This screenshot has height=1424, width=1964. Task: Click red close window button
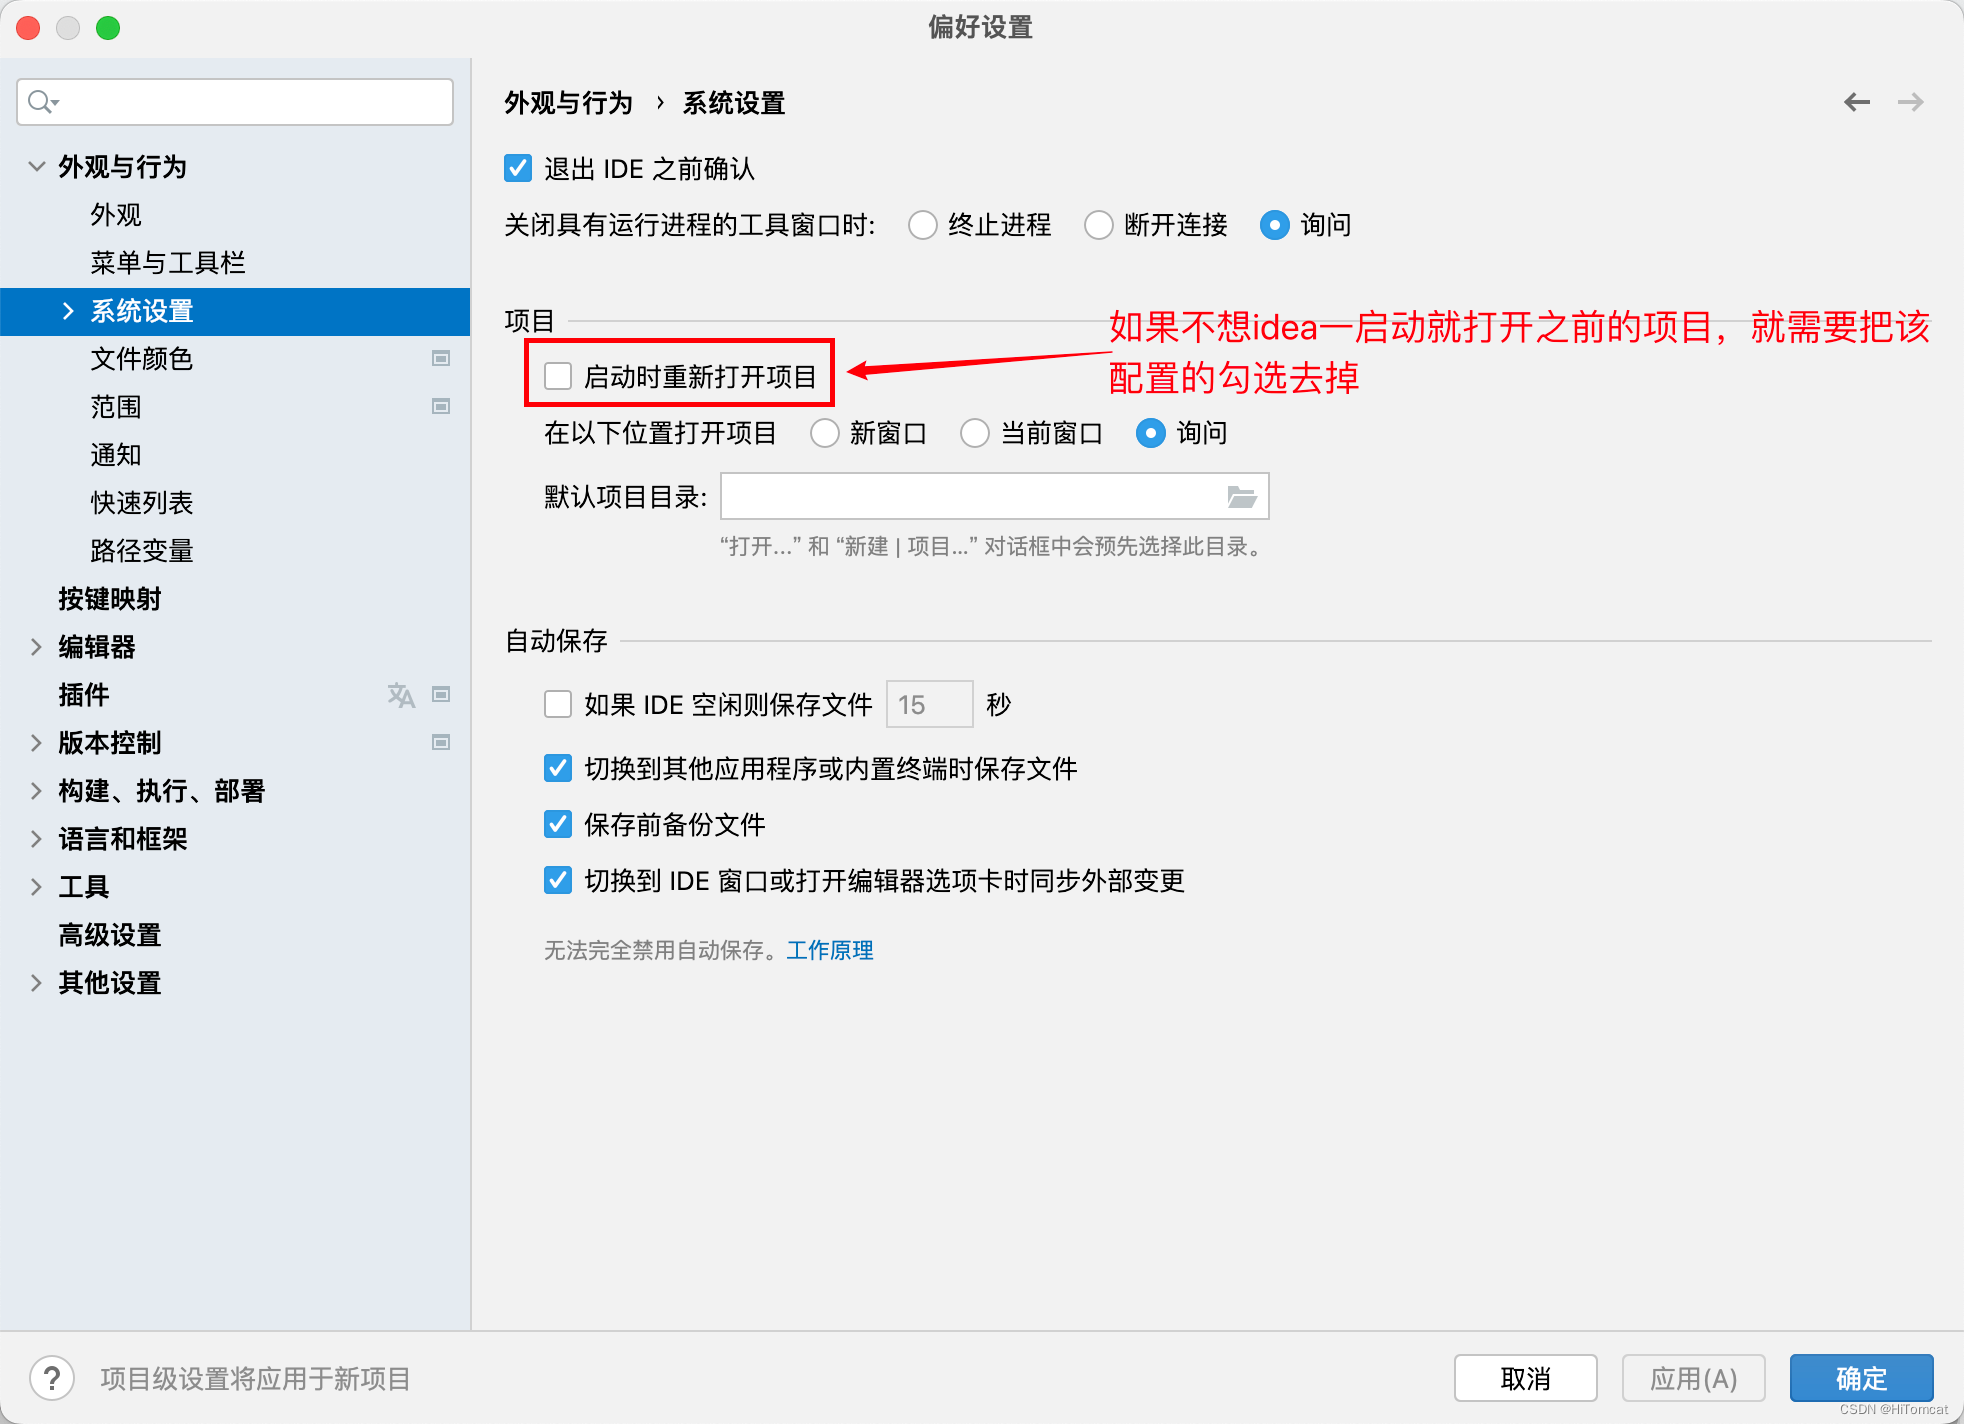(28, 28)
